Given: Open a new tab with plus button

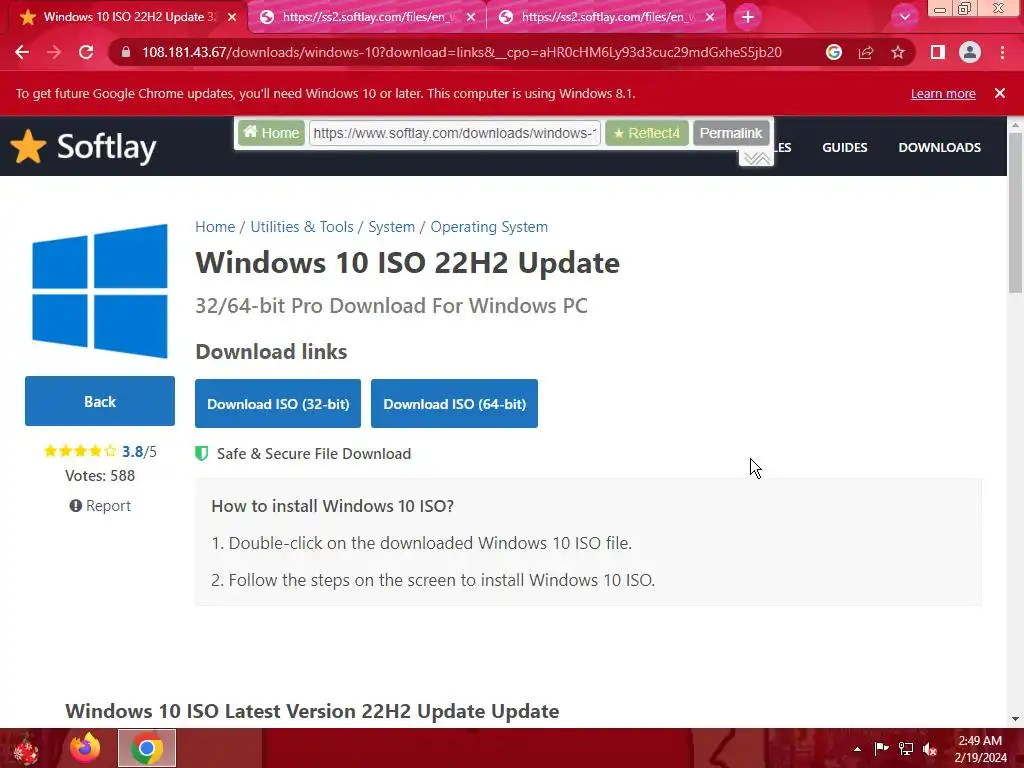Looking at the screenshot, I should (x=748, y=17).
